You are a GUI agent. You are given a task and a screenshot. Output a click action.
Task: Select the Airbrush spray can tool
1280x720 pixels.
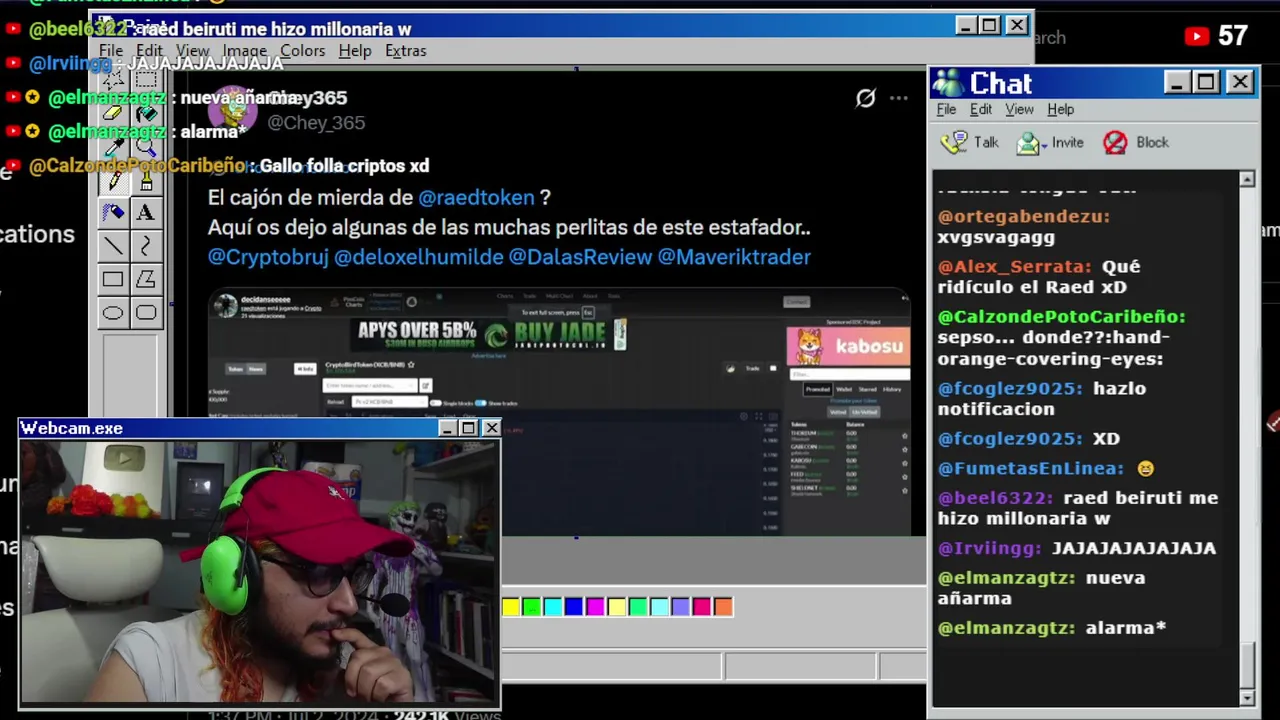113,213
